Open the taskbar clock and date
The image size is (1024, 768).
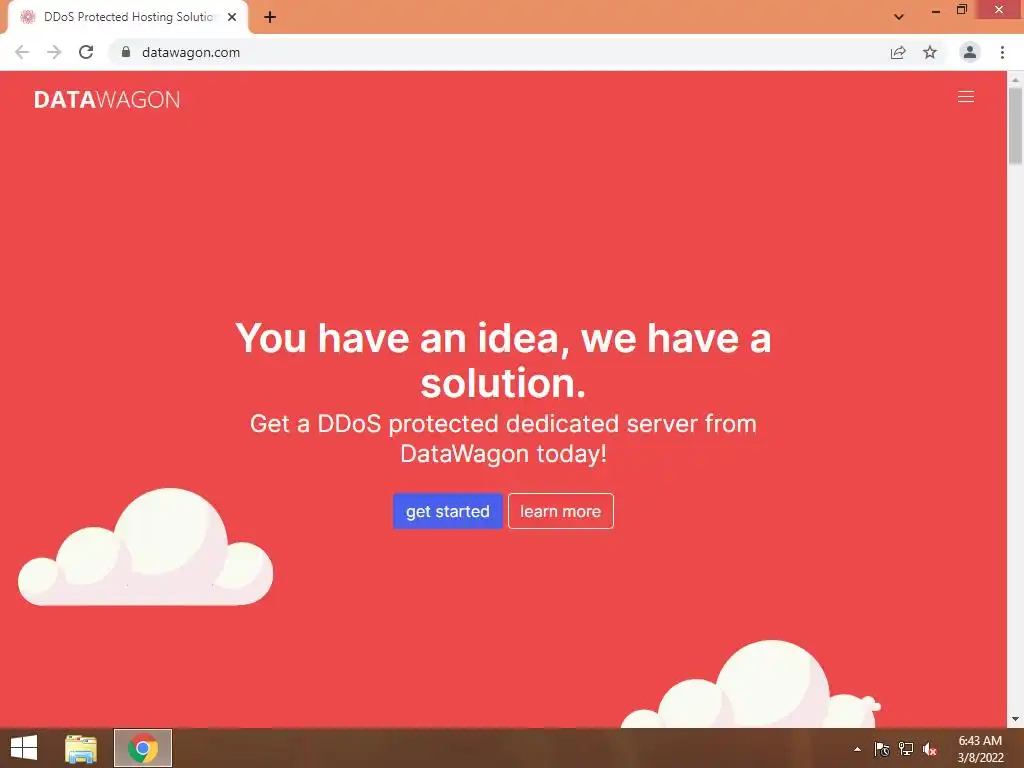tap(980, 749)
